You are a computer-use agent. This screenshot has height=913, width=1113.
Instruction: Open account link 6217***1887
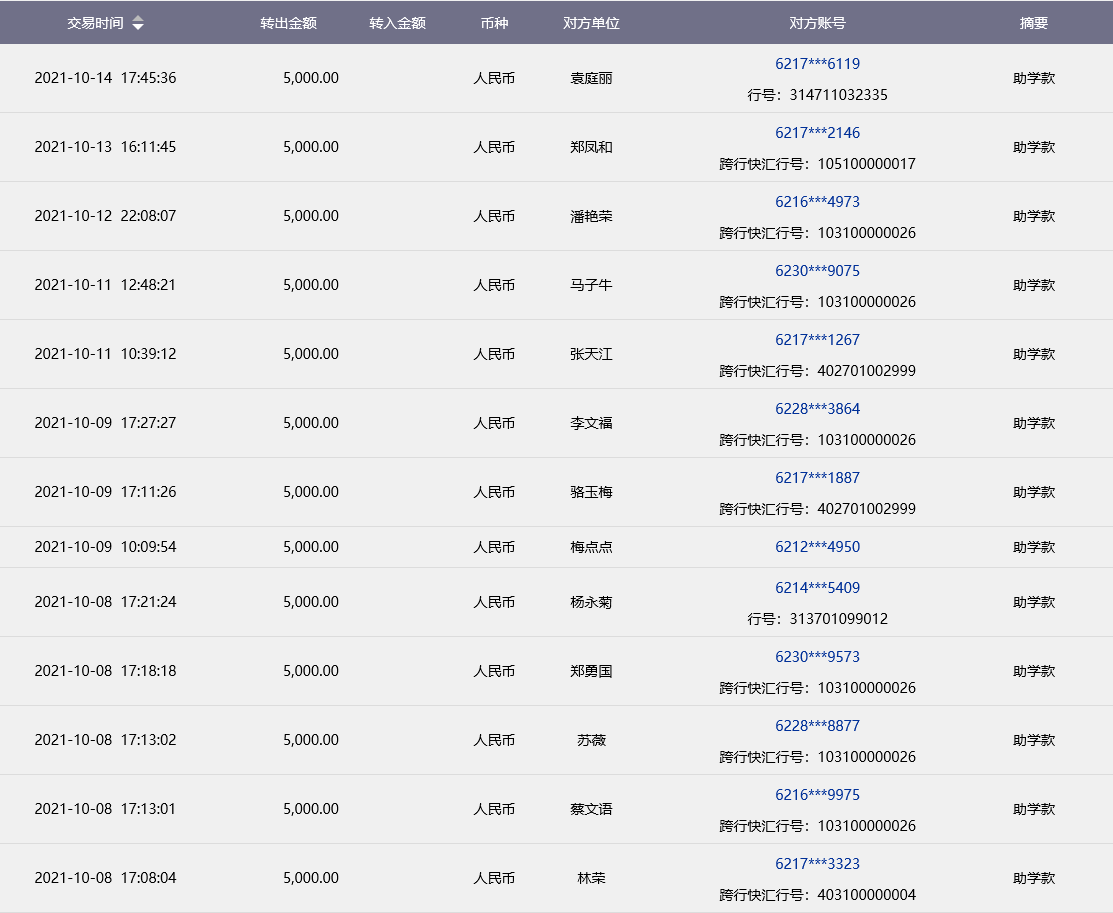point(817,478)
